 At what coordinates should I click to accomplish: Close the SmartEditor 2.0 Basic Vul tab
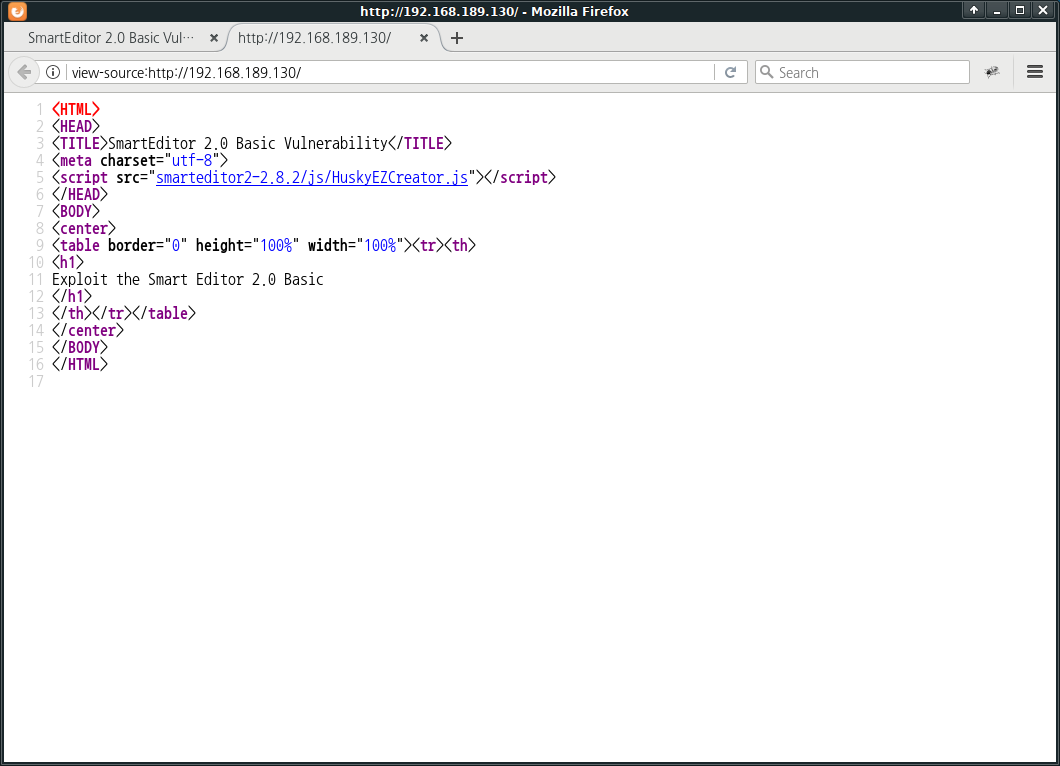[x=214, y=38]
